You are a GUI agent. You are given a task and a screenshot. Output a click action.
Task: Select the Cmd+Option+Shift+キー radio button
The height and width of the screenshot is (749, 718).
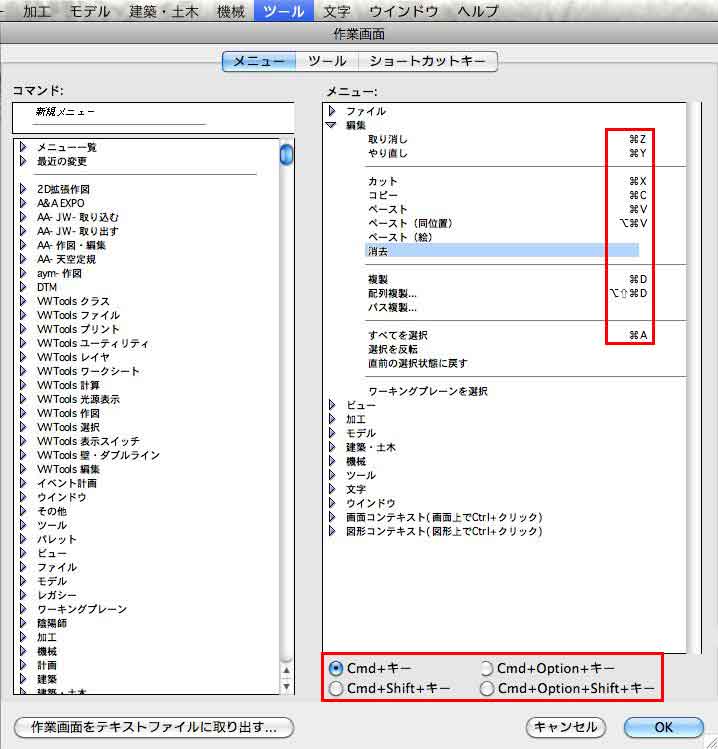[487, 688]
